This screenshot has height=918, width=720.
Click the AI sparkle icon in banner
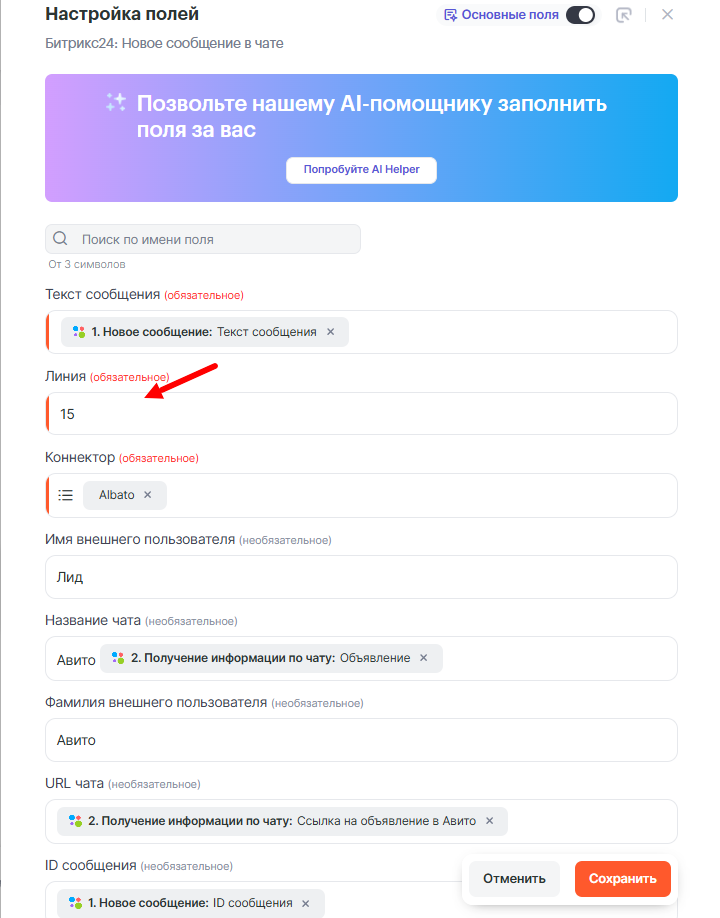(116, 102)
